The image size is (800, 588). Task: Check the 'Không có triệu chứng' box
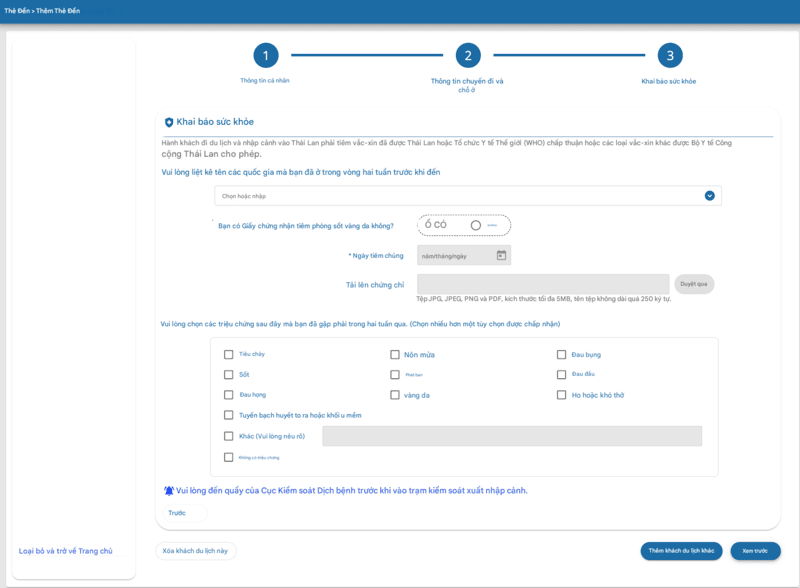click(229, 457)
